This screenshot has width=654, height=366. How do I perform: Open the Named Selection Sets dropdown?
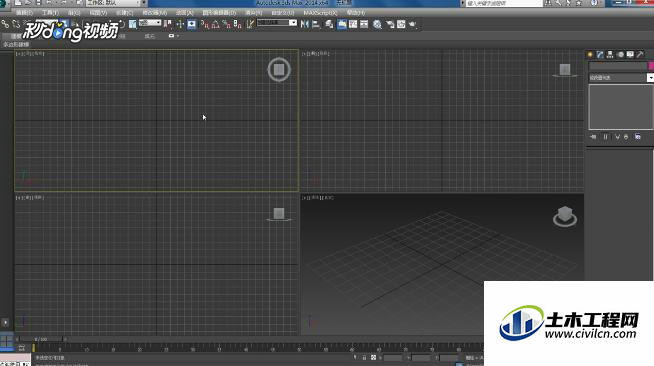click(x=277, y=23)
